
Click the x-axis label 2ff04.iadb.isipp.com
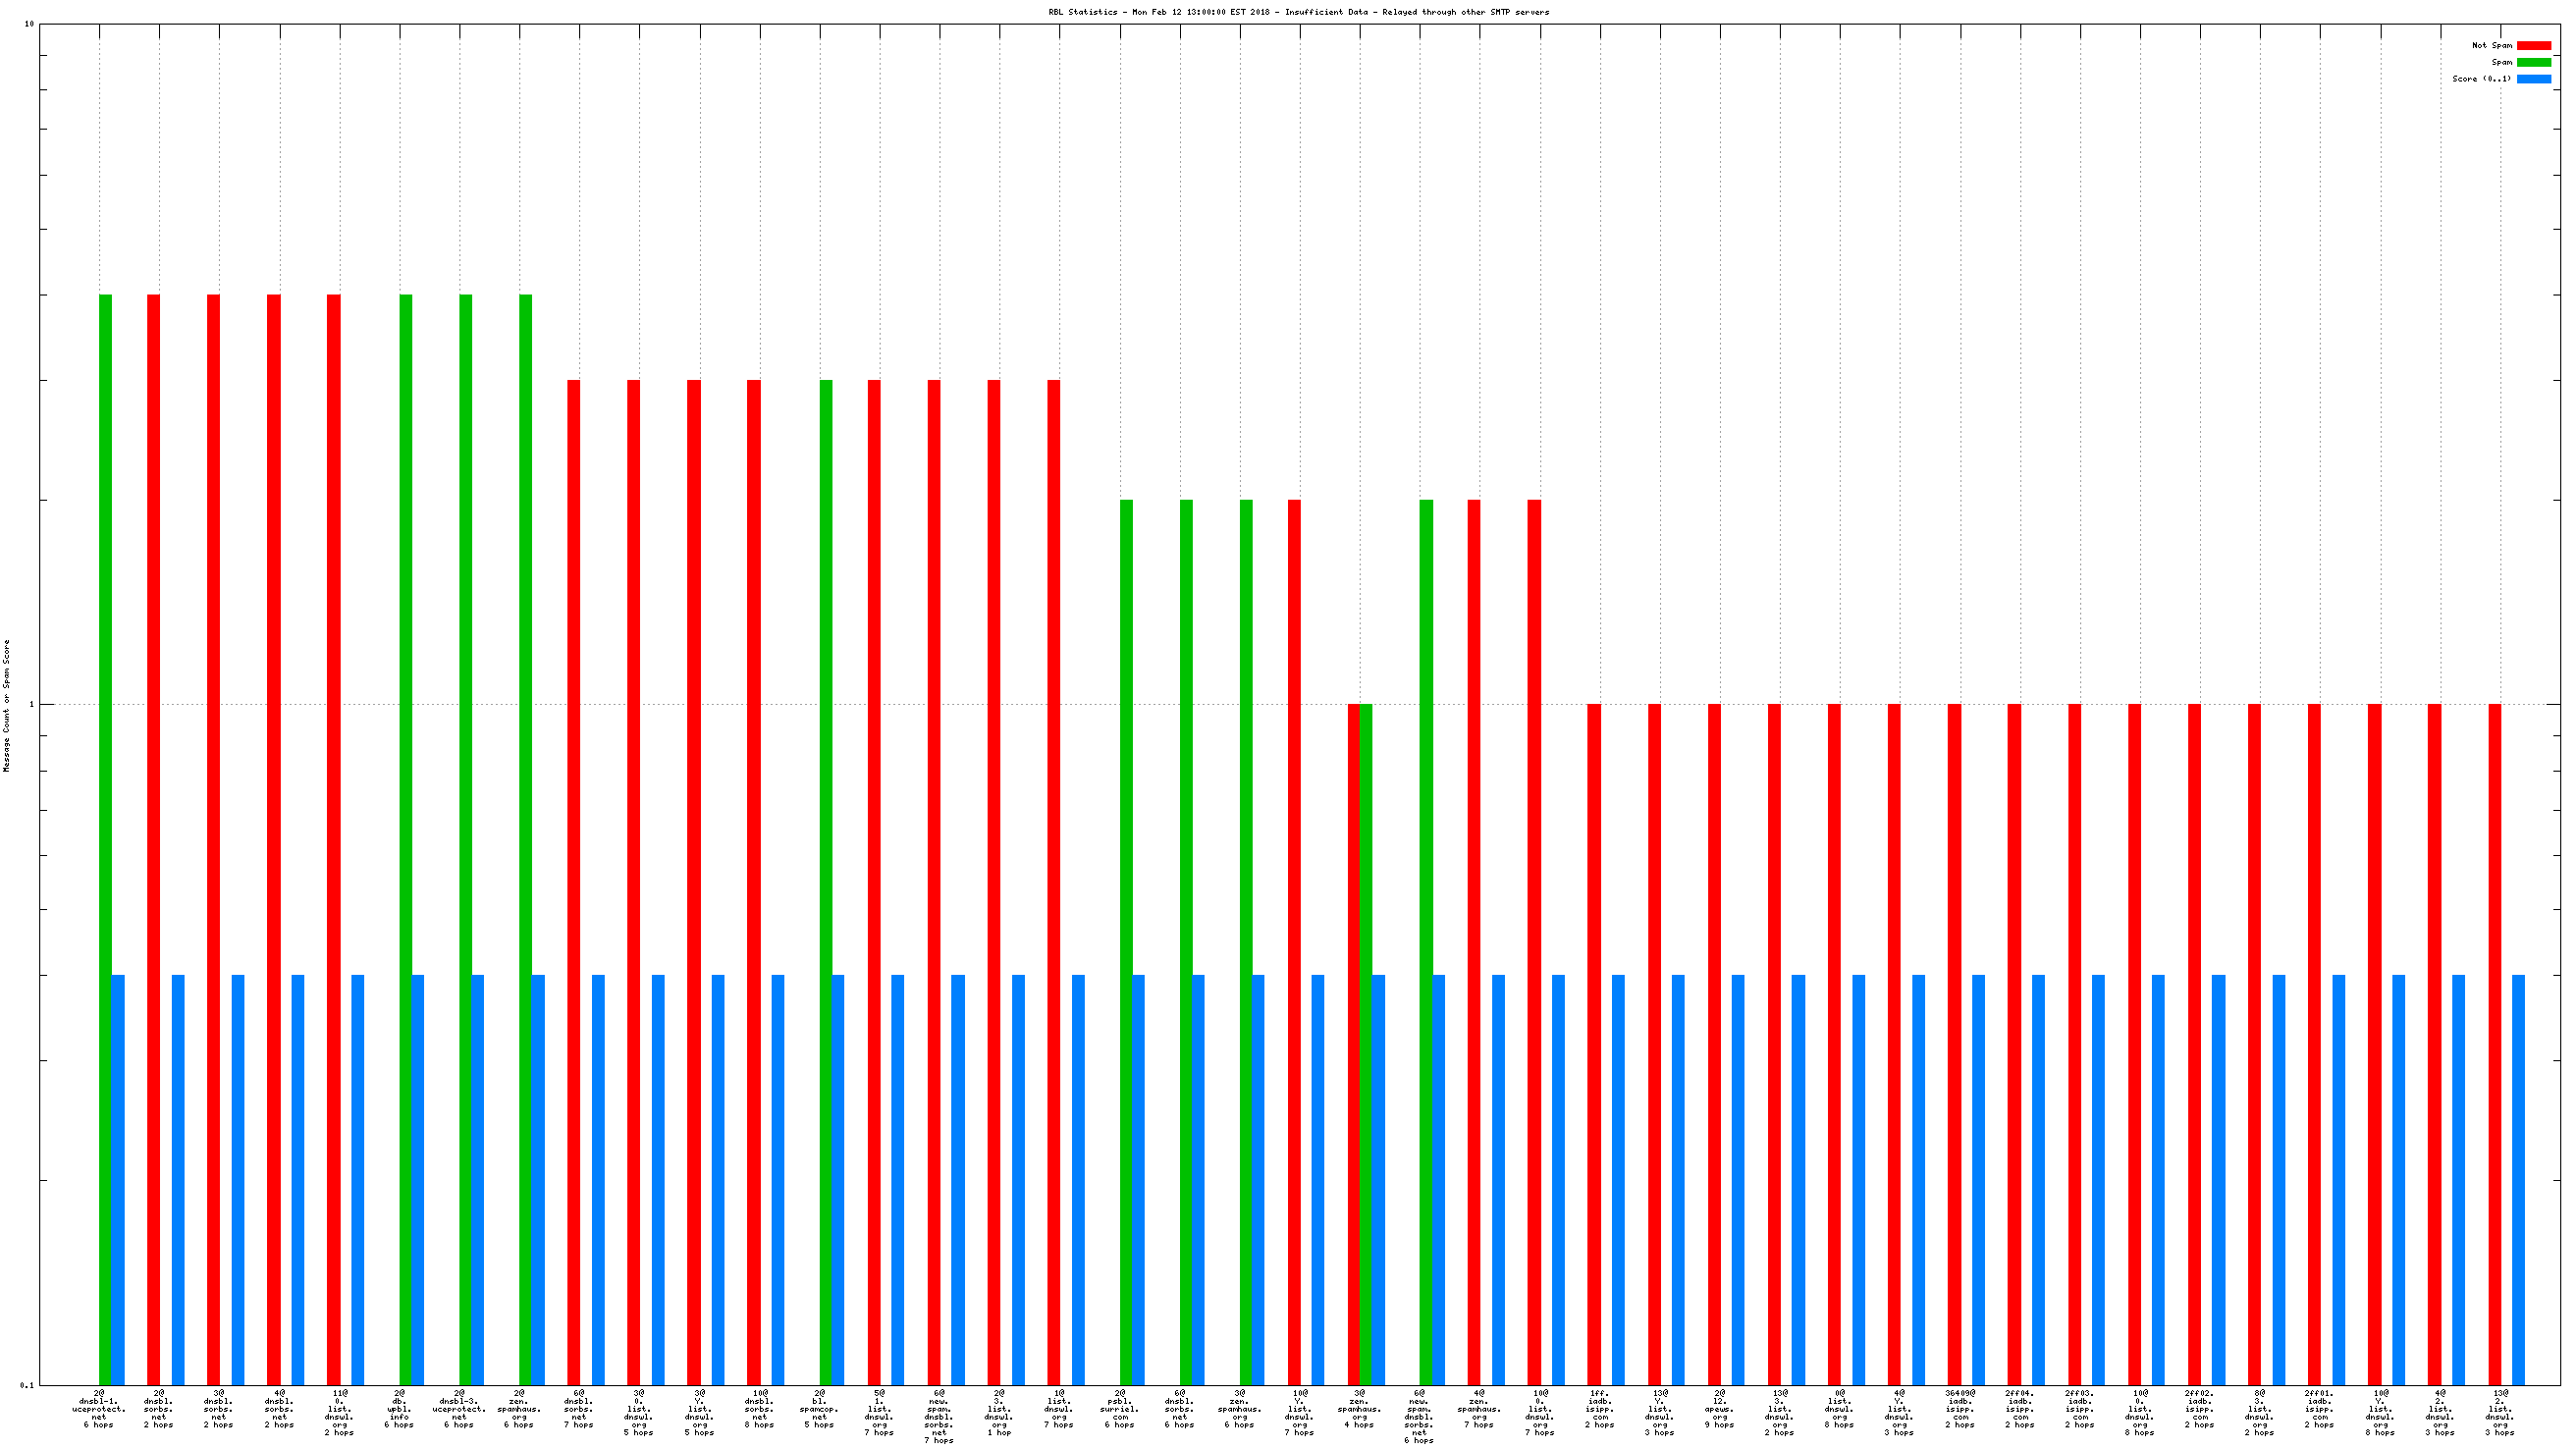pos(2020,1408)
